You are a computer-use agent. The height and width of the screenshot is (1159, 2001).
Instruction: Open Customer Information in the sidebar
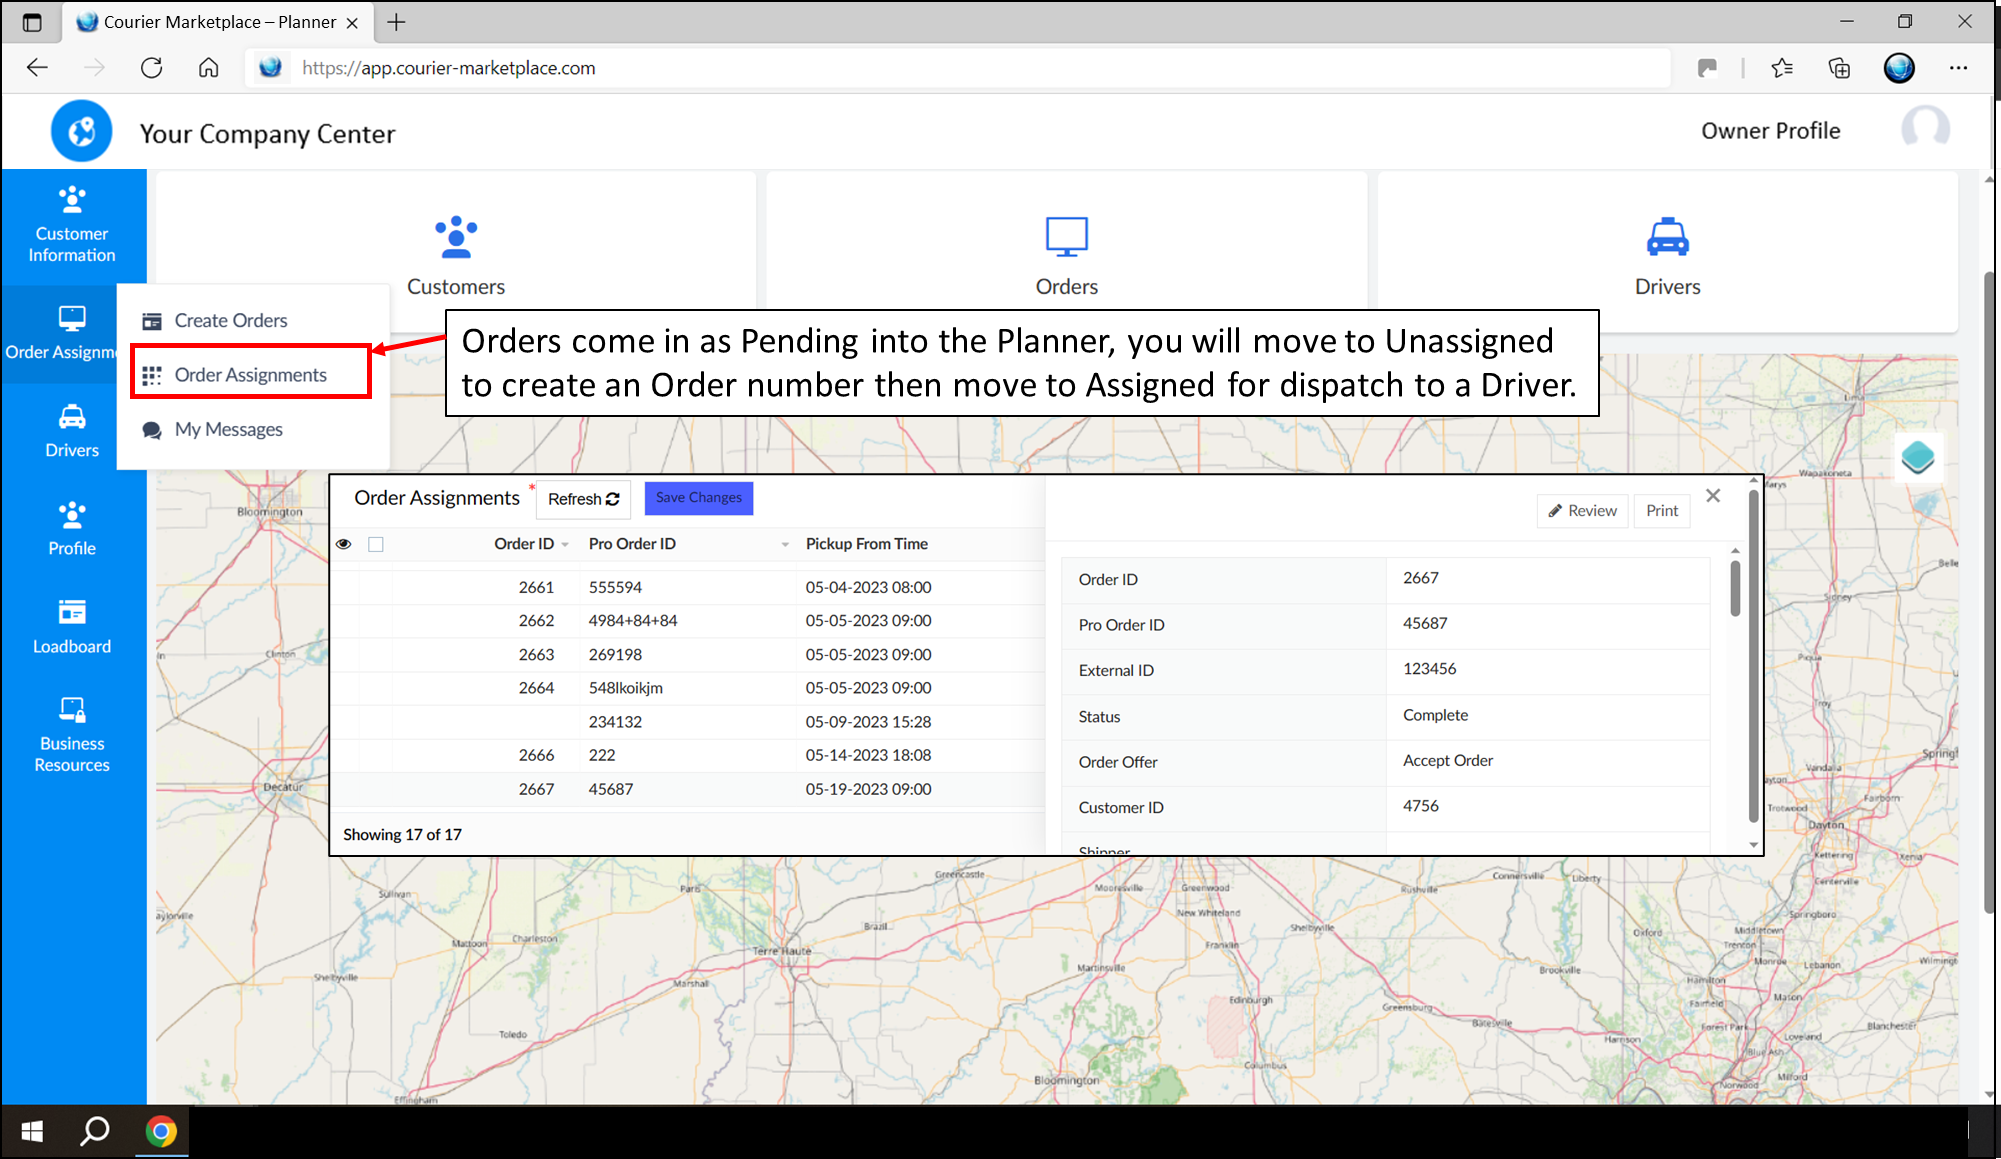(72, 226)
